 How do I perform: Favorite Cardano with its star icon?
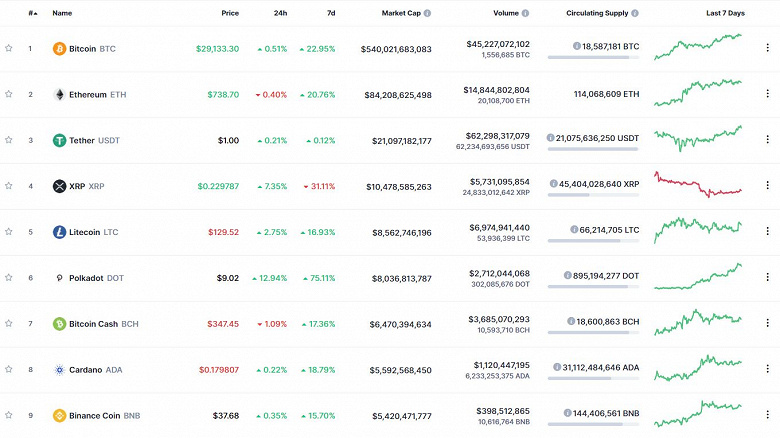pyautogui.click(x=9, y=369)
